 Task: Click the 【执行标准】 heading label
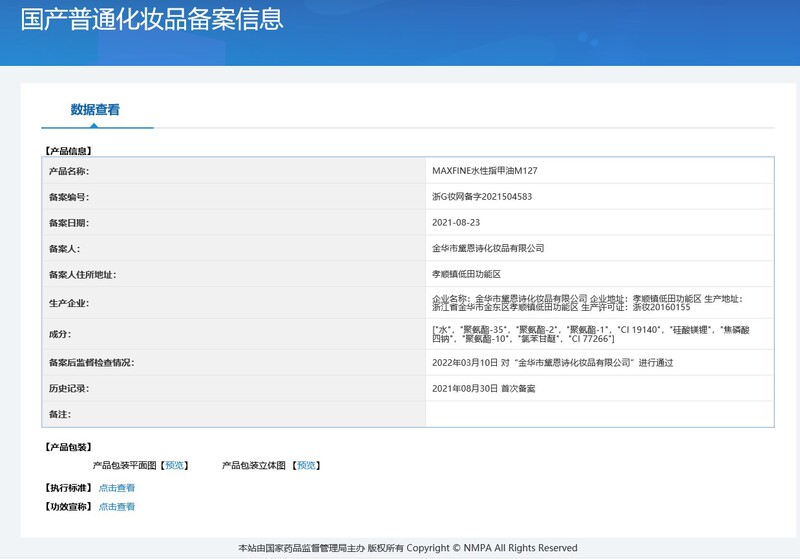coord(68,488)
